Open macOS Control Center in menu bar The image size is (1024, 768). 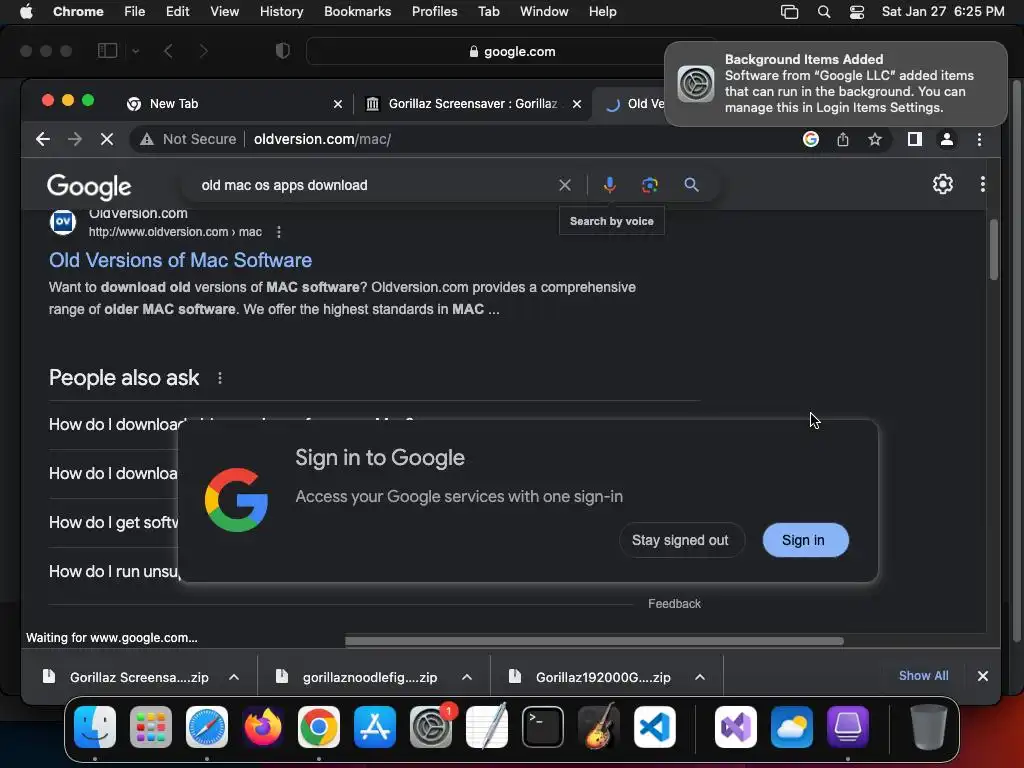coord(857,12)
